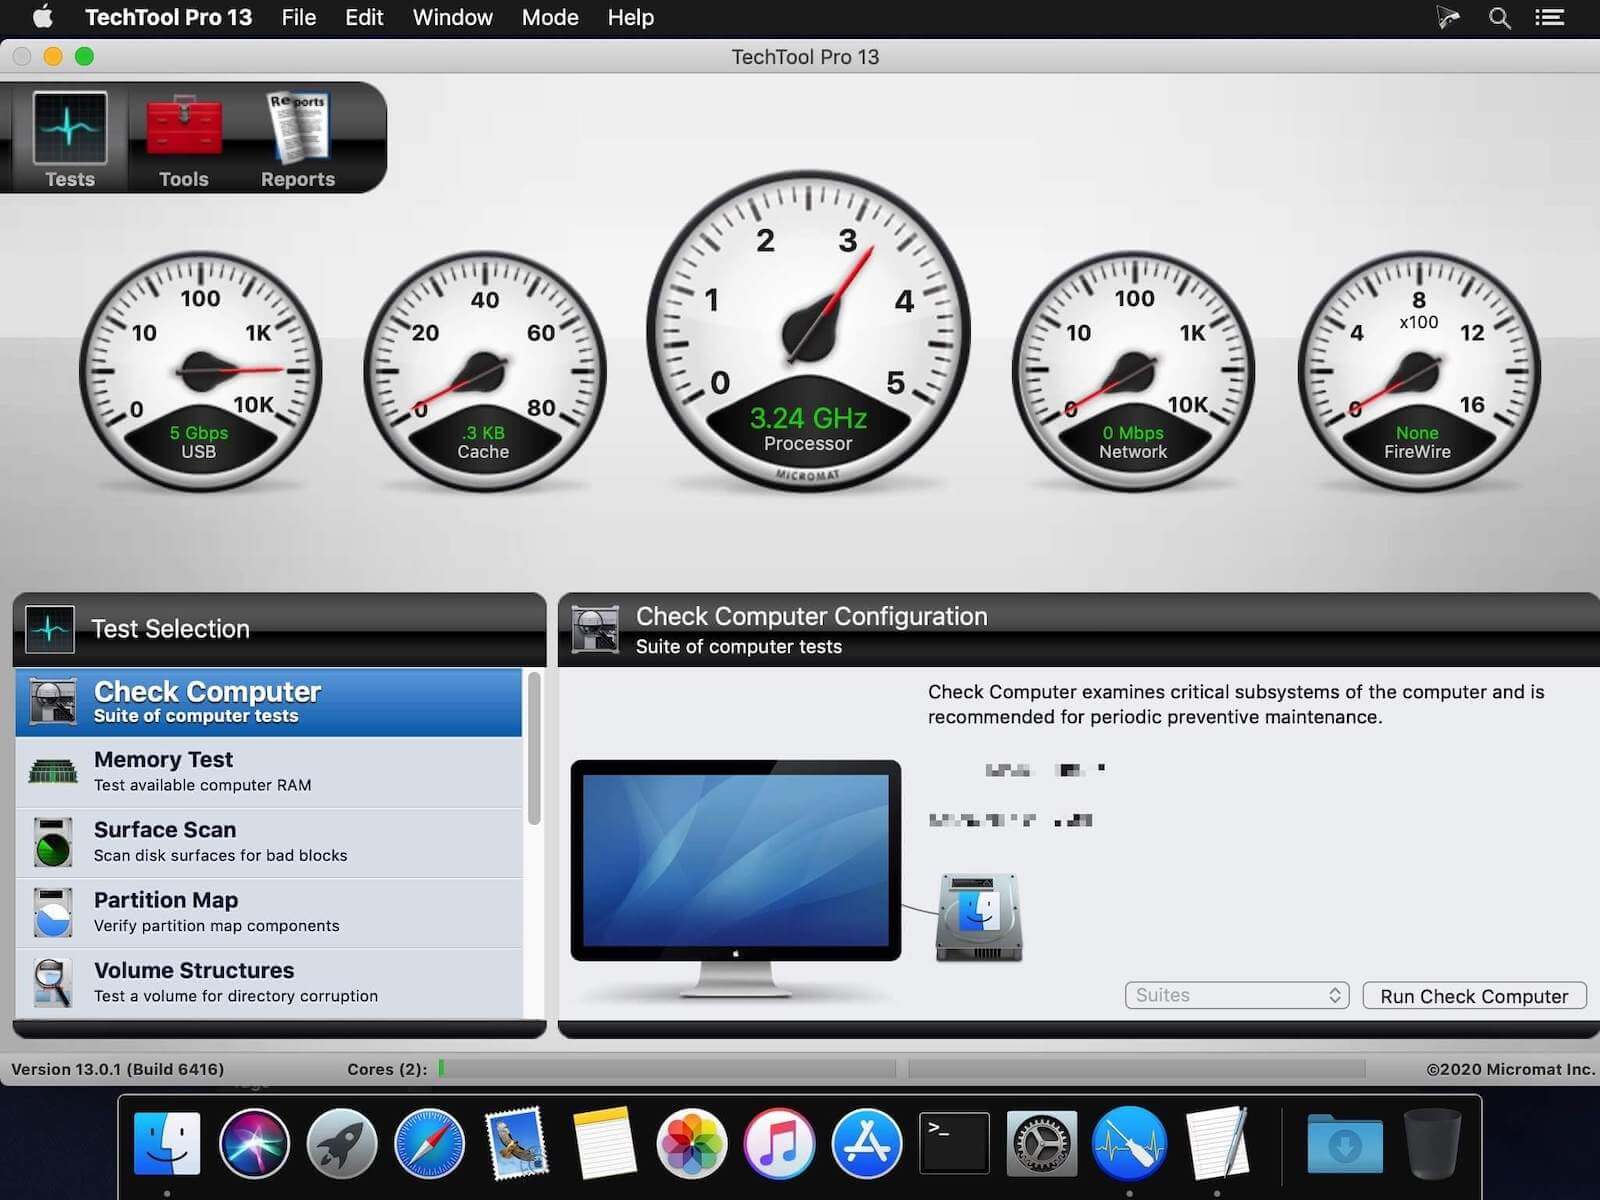Click the Partition Map pie icon
The image size is (1600, 1200).
[52, 912]
